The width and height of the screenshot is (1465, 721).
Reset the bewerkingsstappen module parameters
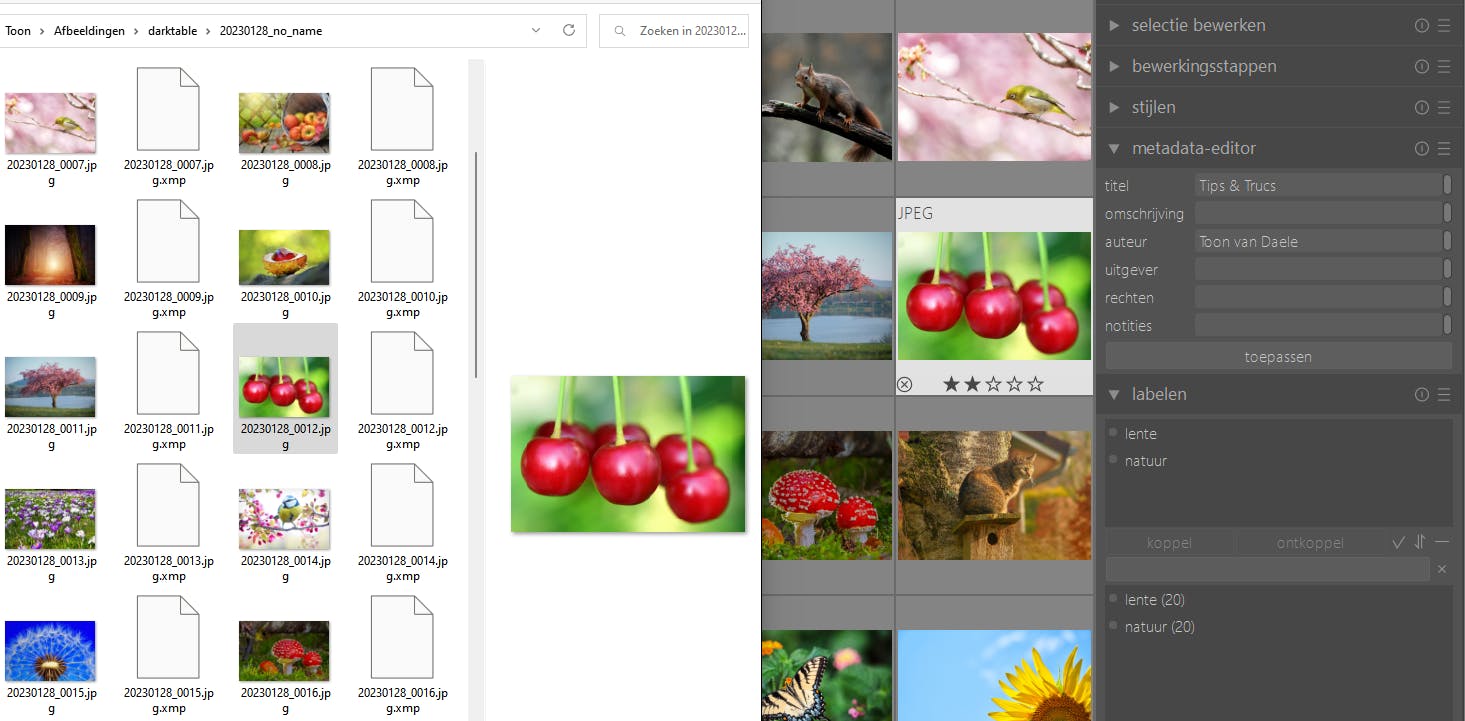[1422, 67]
